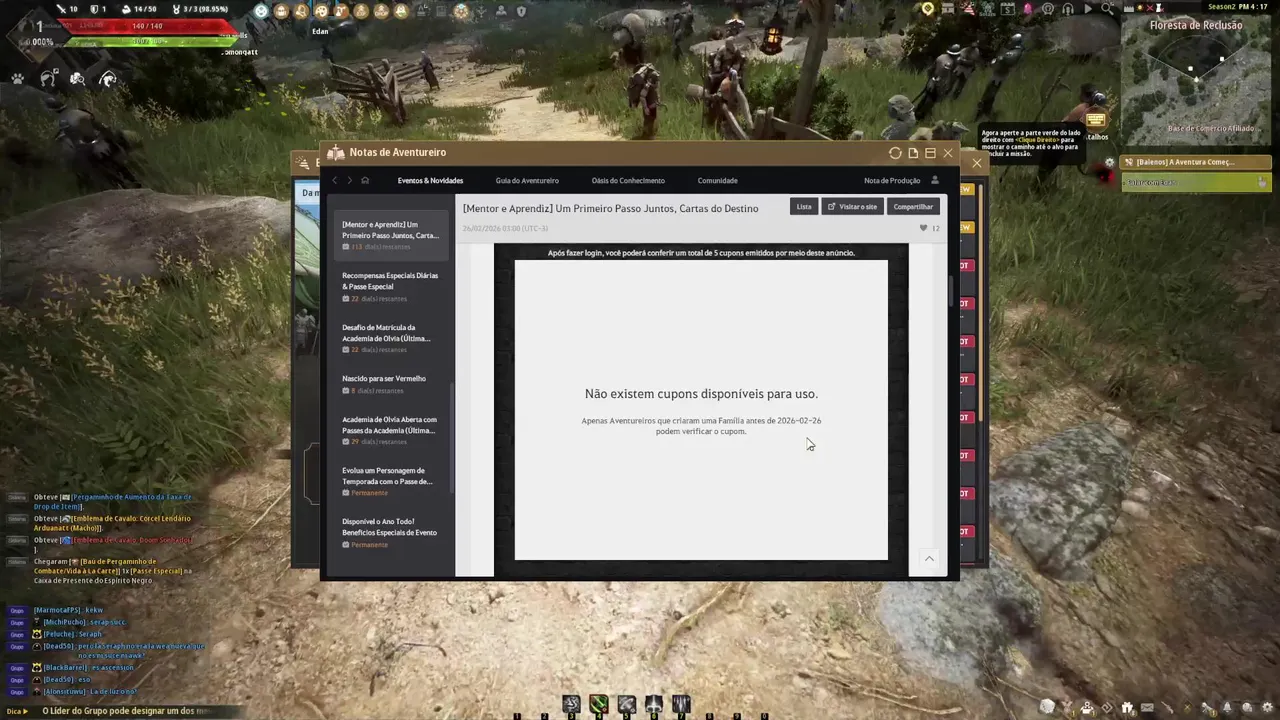The width and height of the screenshot is (1280, 720).
Task: Open Recompensas Especiais Diárias & Passe Especial
Action: (x=391, y=286)
